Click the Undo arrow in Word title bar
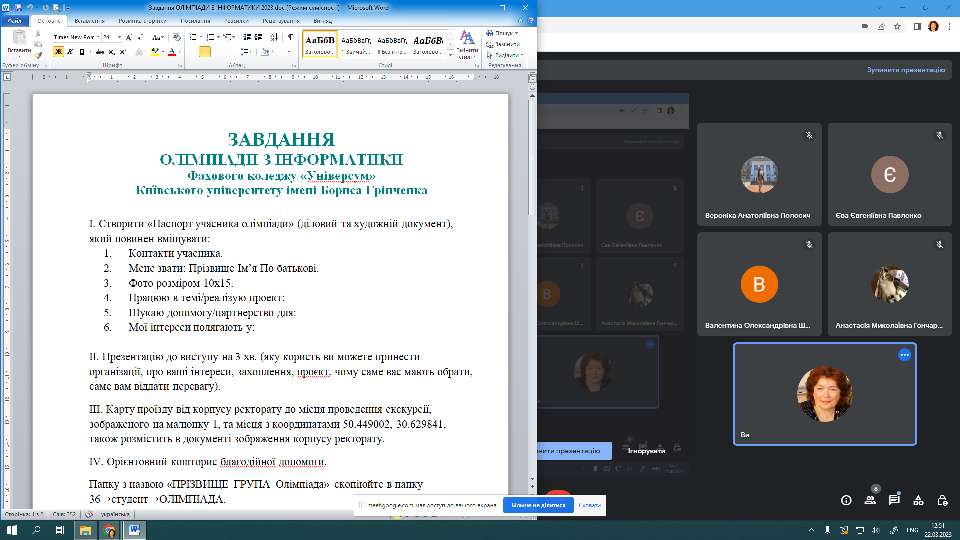Image resolution: width=960 pixels, height=540 pixels. click(30, 8)
